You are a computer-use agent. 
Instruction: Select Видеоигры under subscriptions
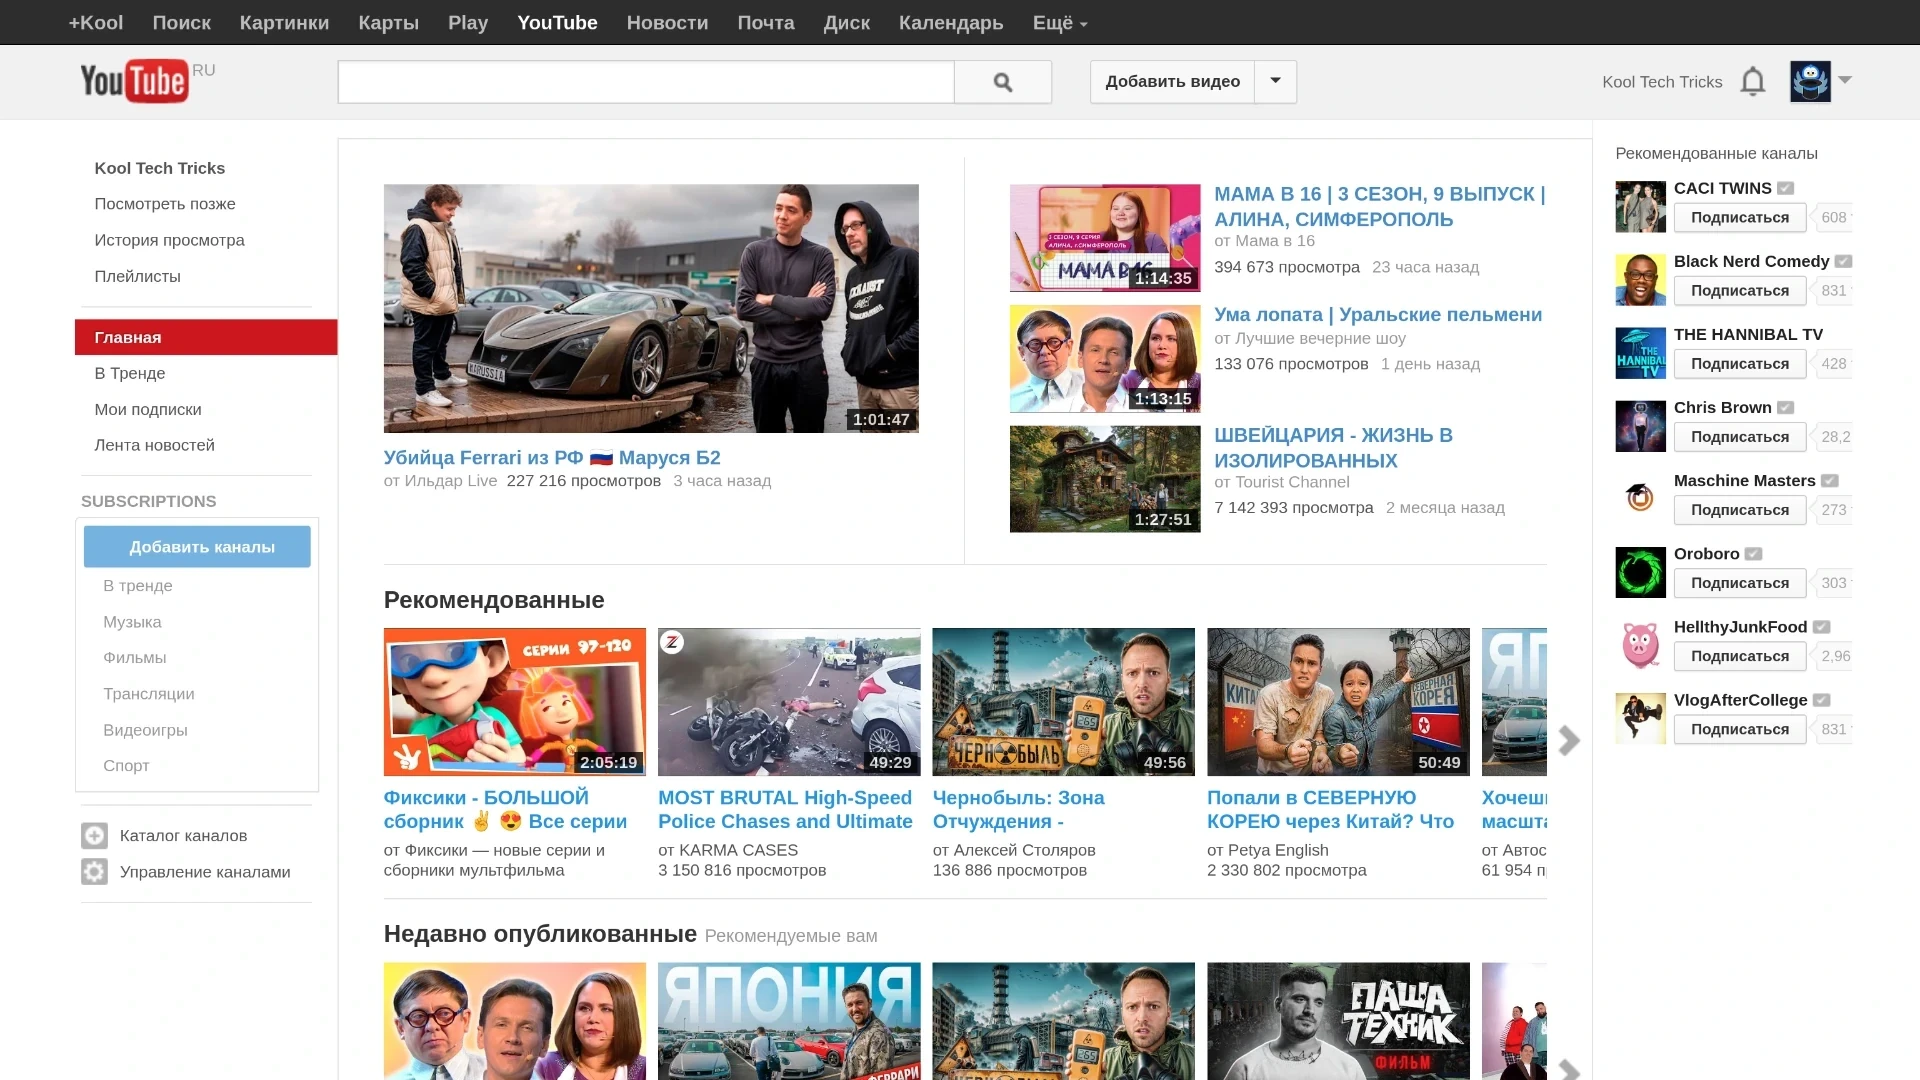(145, 729)
